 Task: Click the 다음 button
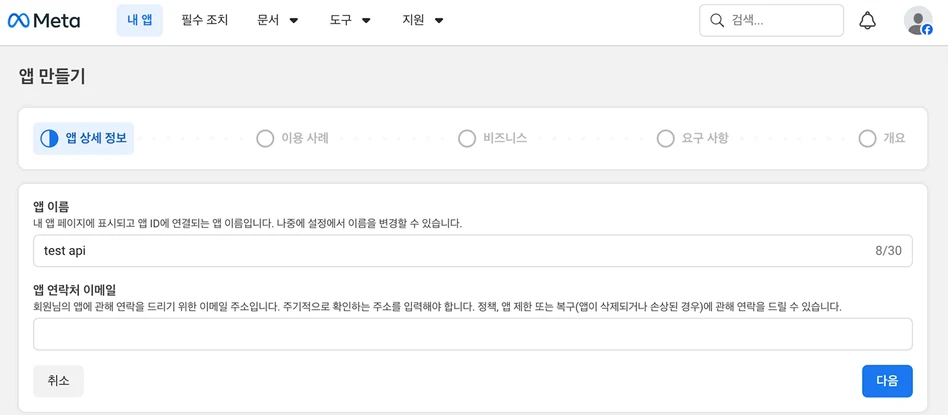tap(887, 381)
